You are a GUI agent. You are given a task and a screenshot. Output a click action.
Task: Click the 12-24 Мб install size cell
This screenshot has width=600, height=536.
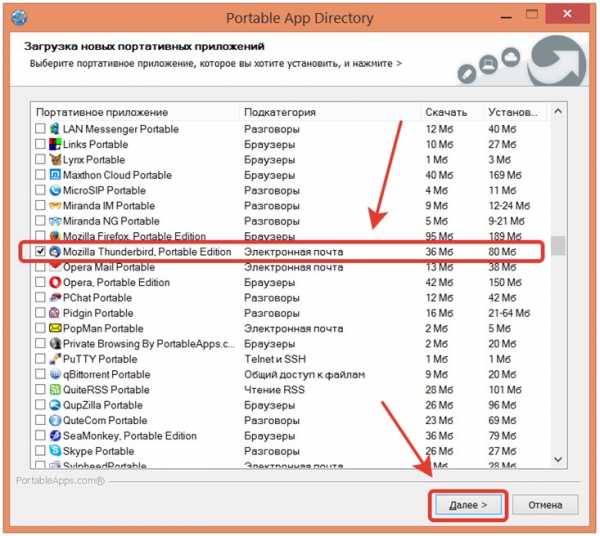(509, 205)
